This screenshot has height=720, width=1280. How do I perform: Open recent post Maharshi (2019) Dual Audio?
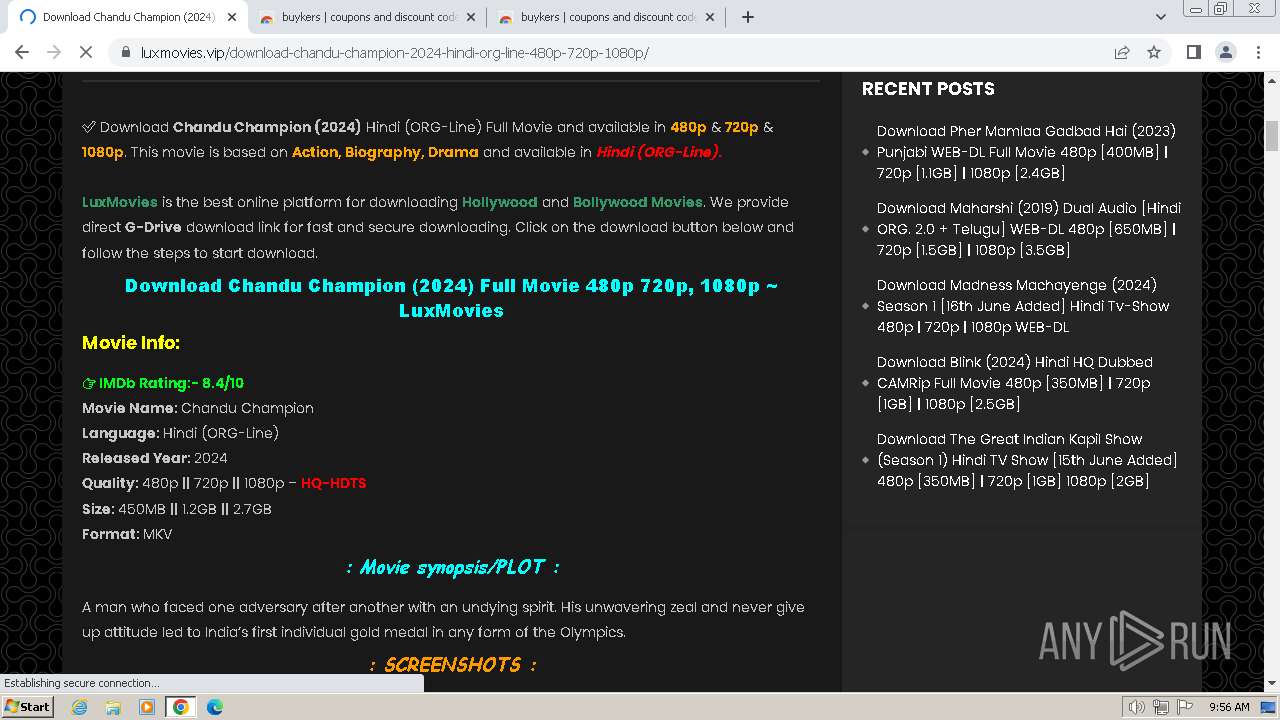[x=1029, y=229]
